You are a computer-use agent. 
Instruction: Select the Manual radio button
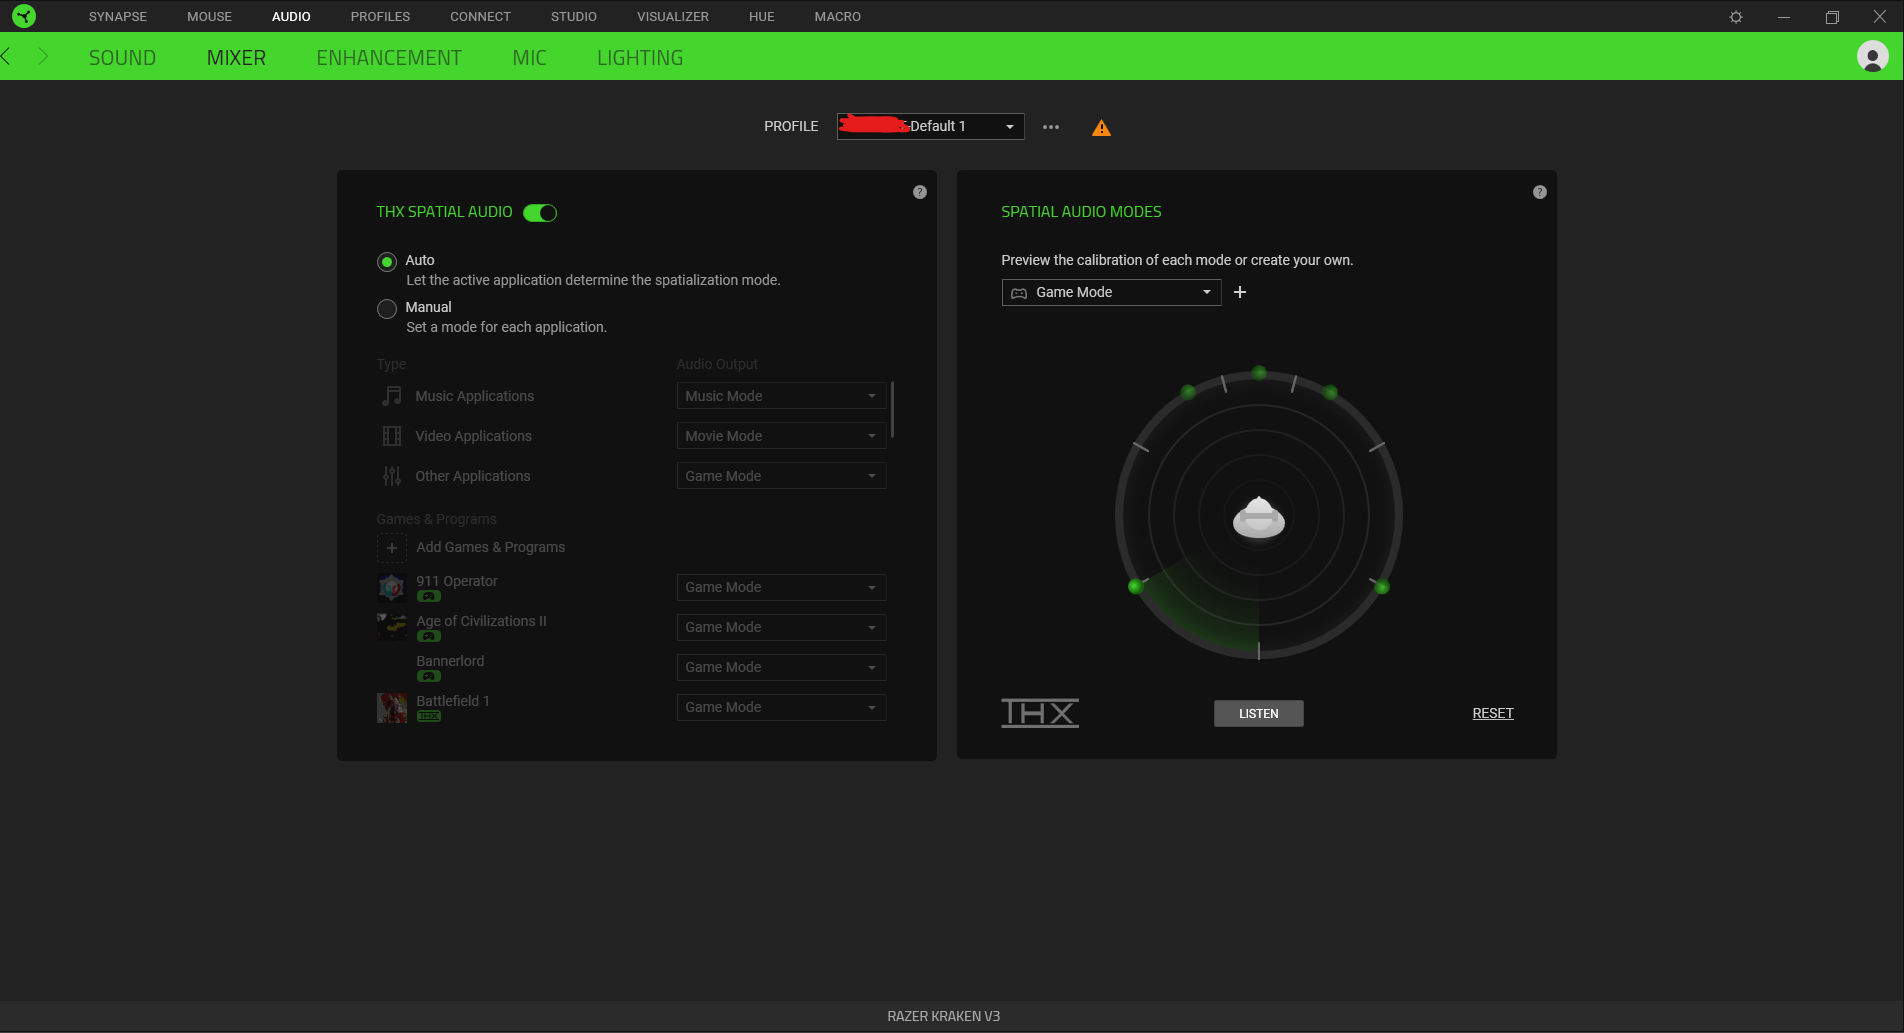pyautogui.click(x=387, y=309)
